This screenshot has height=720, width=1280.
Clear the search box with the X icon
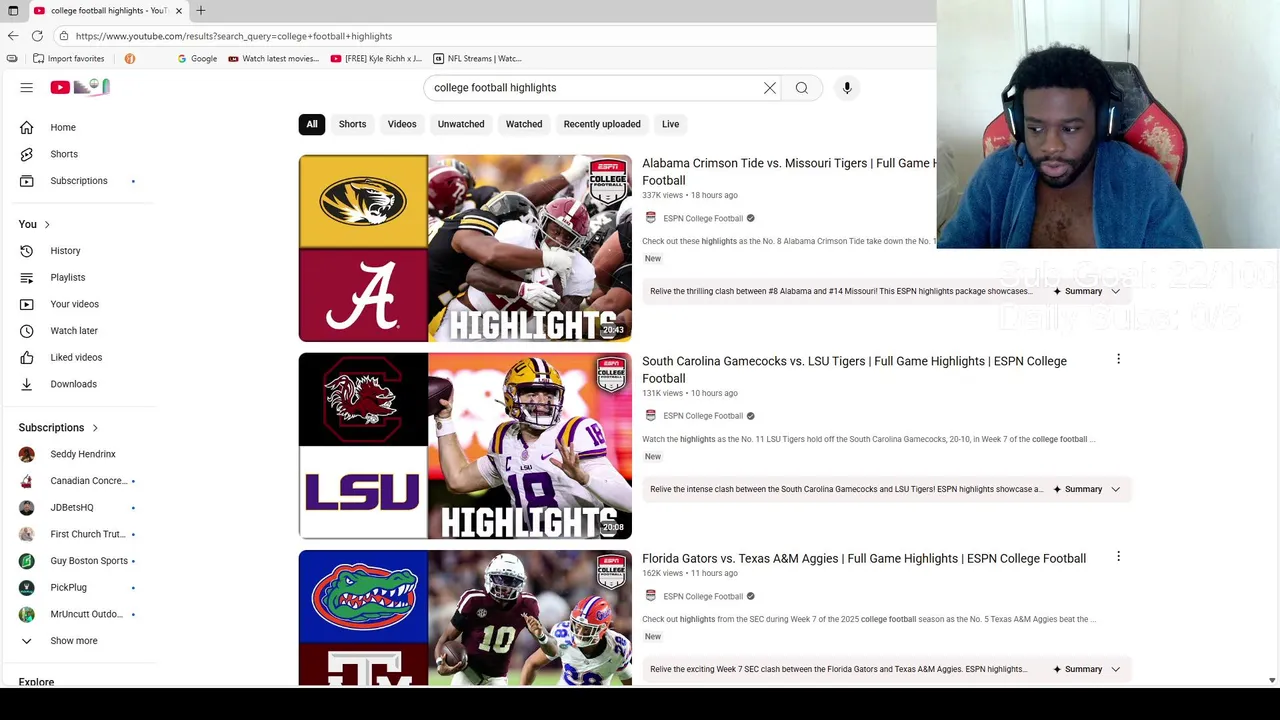click(x=770, y=88)
